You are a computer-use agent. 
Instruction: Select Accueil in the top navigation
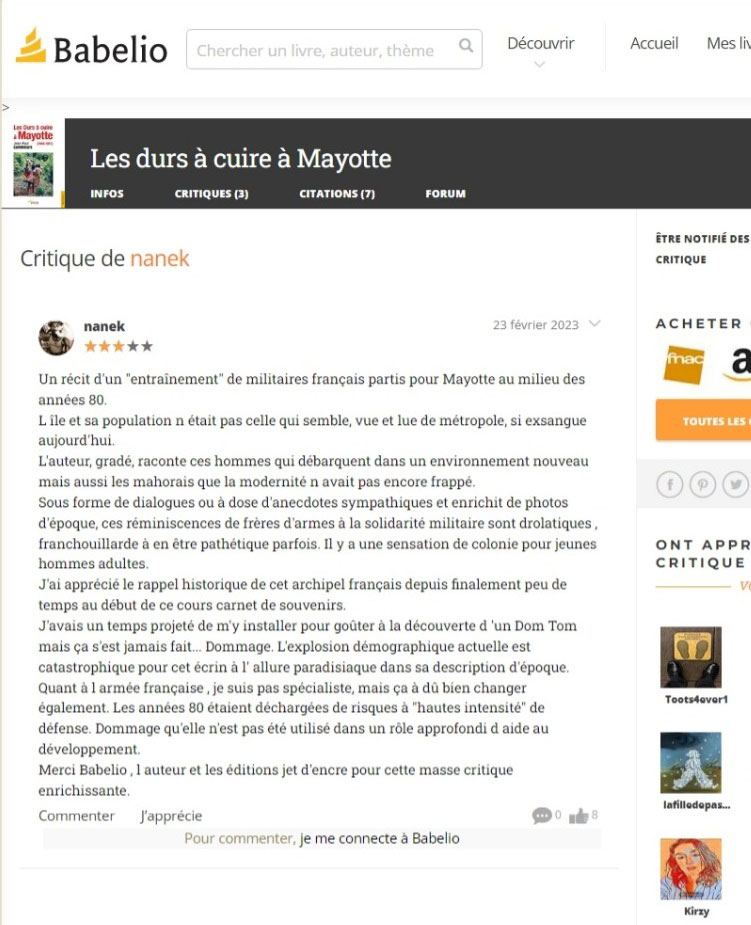654,43
